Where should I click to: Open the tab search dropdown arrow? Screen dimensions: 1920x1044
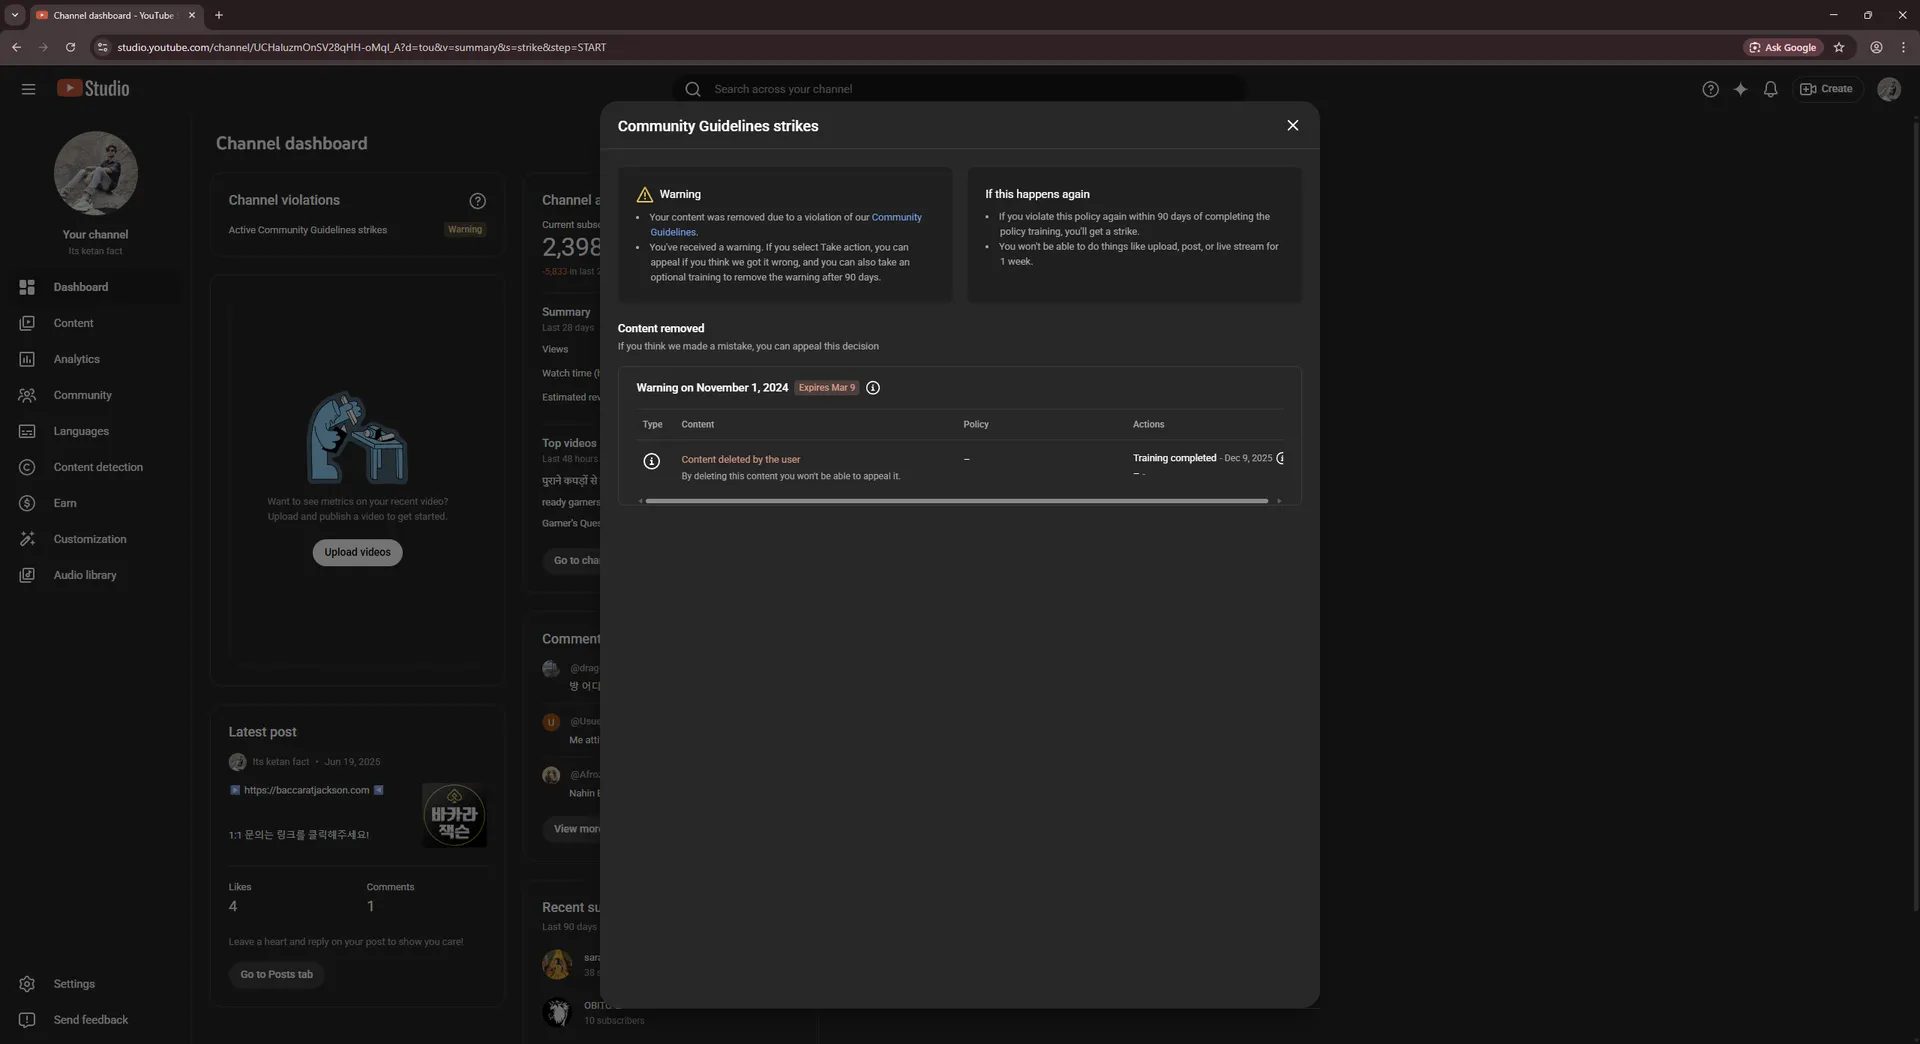point(14,15)
